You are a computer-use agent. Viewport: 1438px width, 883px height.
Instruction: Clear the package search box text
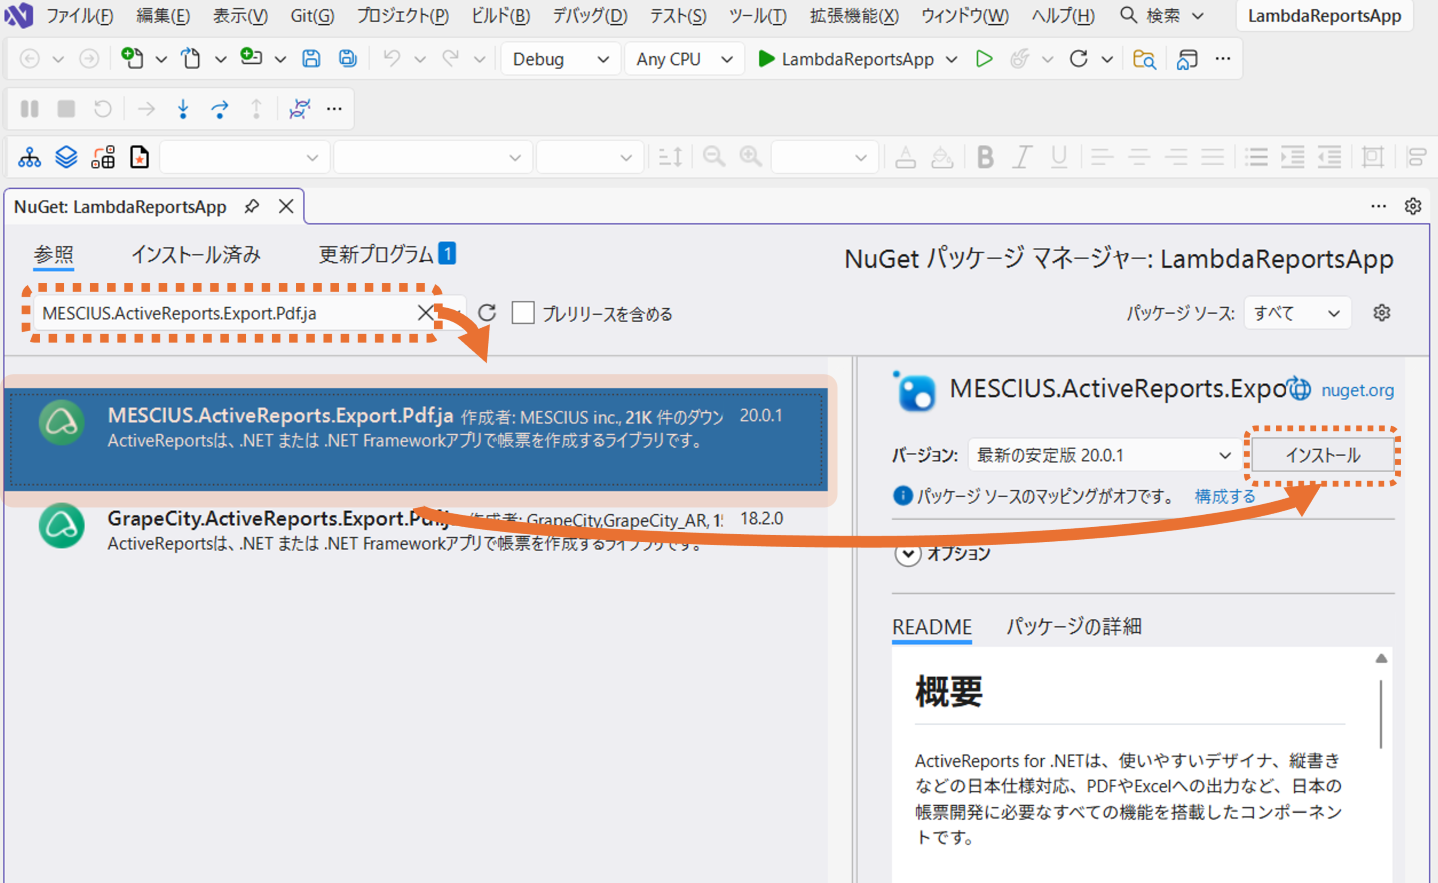[x=425, y=313]
